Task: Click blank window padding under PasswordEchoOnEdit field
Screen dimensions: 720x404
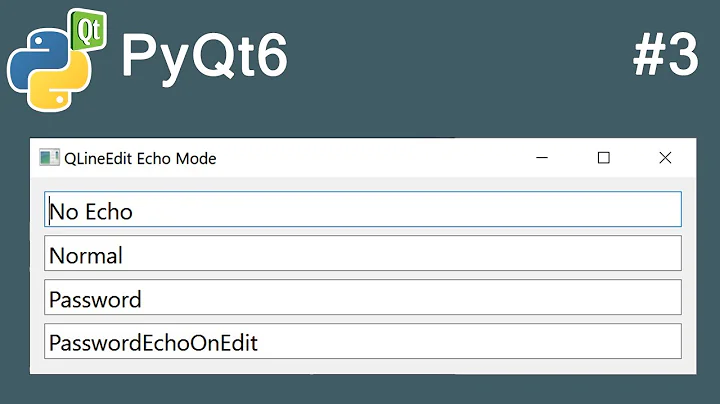Action: (x=360, y=366)
